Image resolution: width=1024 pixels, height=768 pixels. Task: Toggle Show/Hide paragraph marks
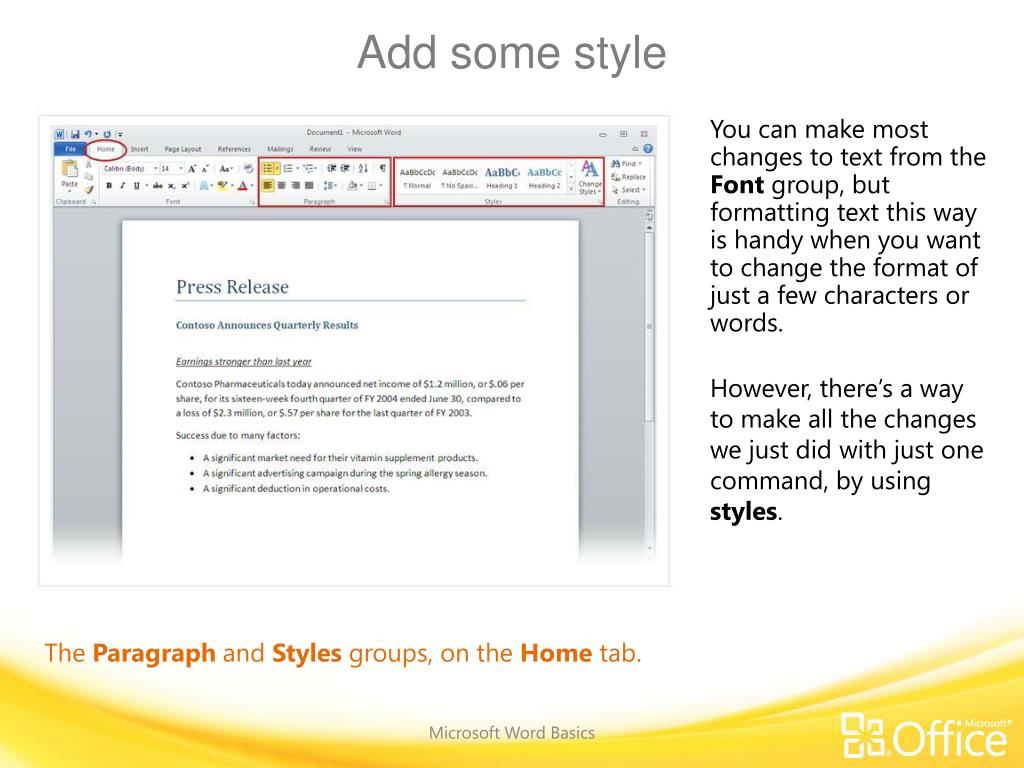[383, 168]
